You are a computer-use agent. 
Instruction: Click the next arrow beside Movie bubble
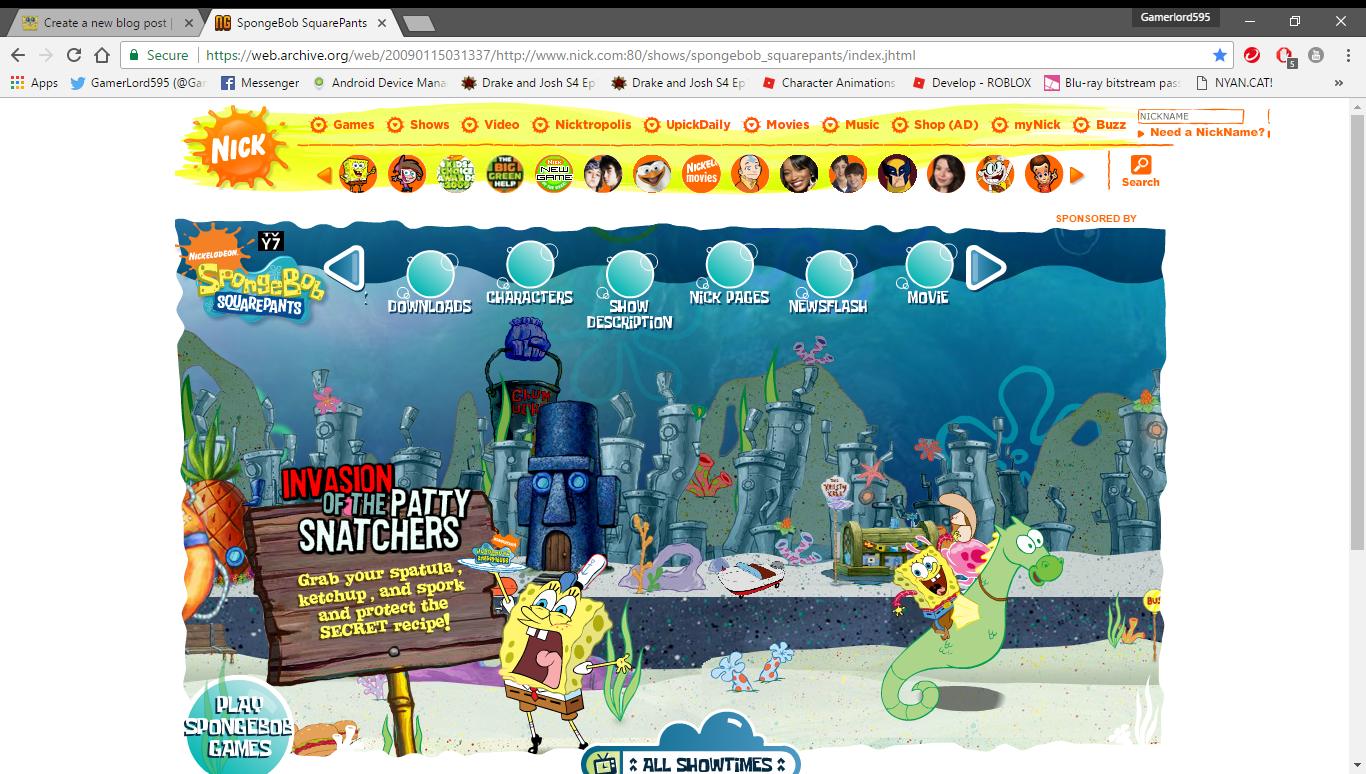986,268
